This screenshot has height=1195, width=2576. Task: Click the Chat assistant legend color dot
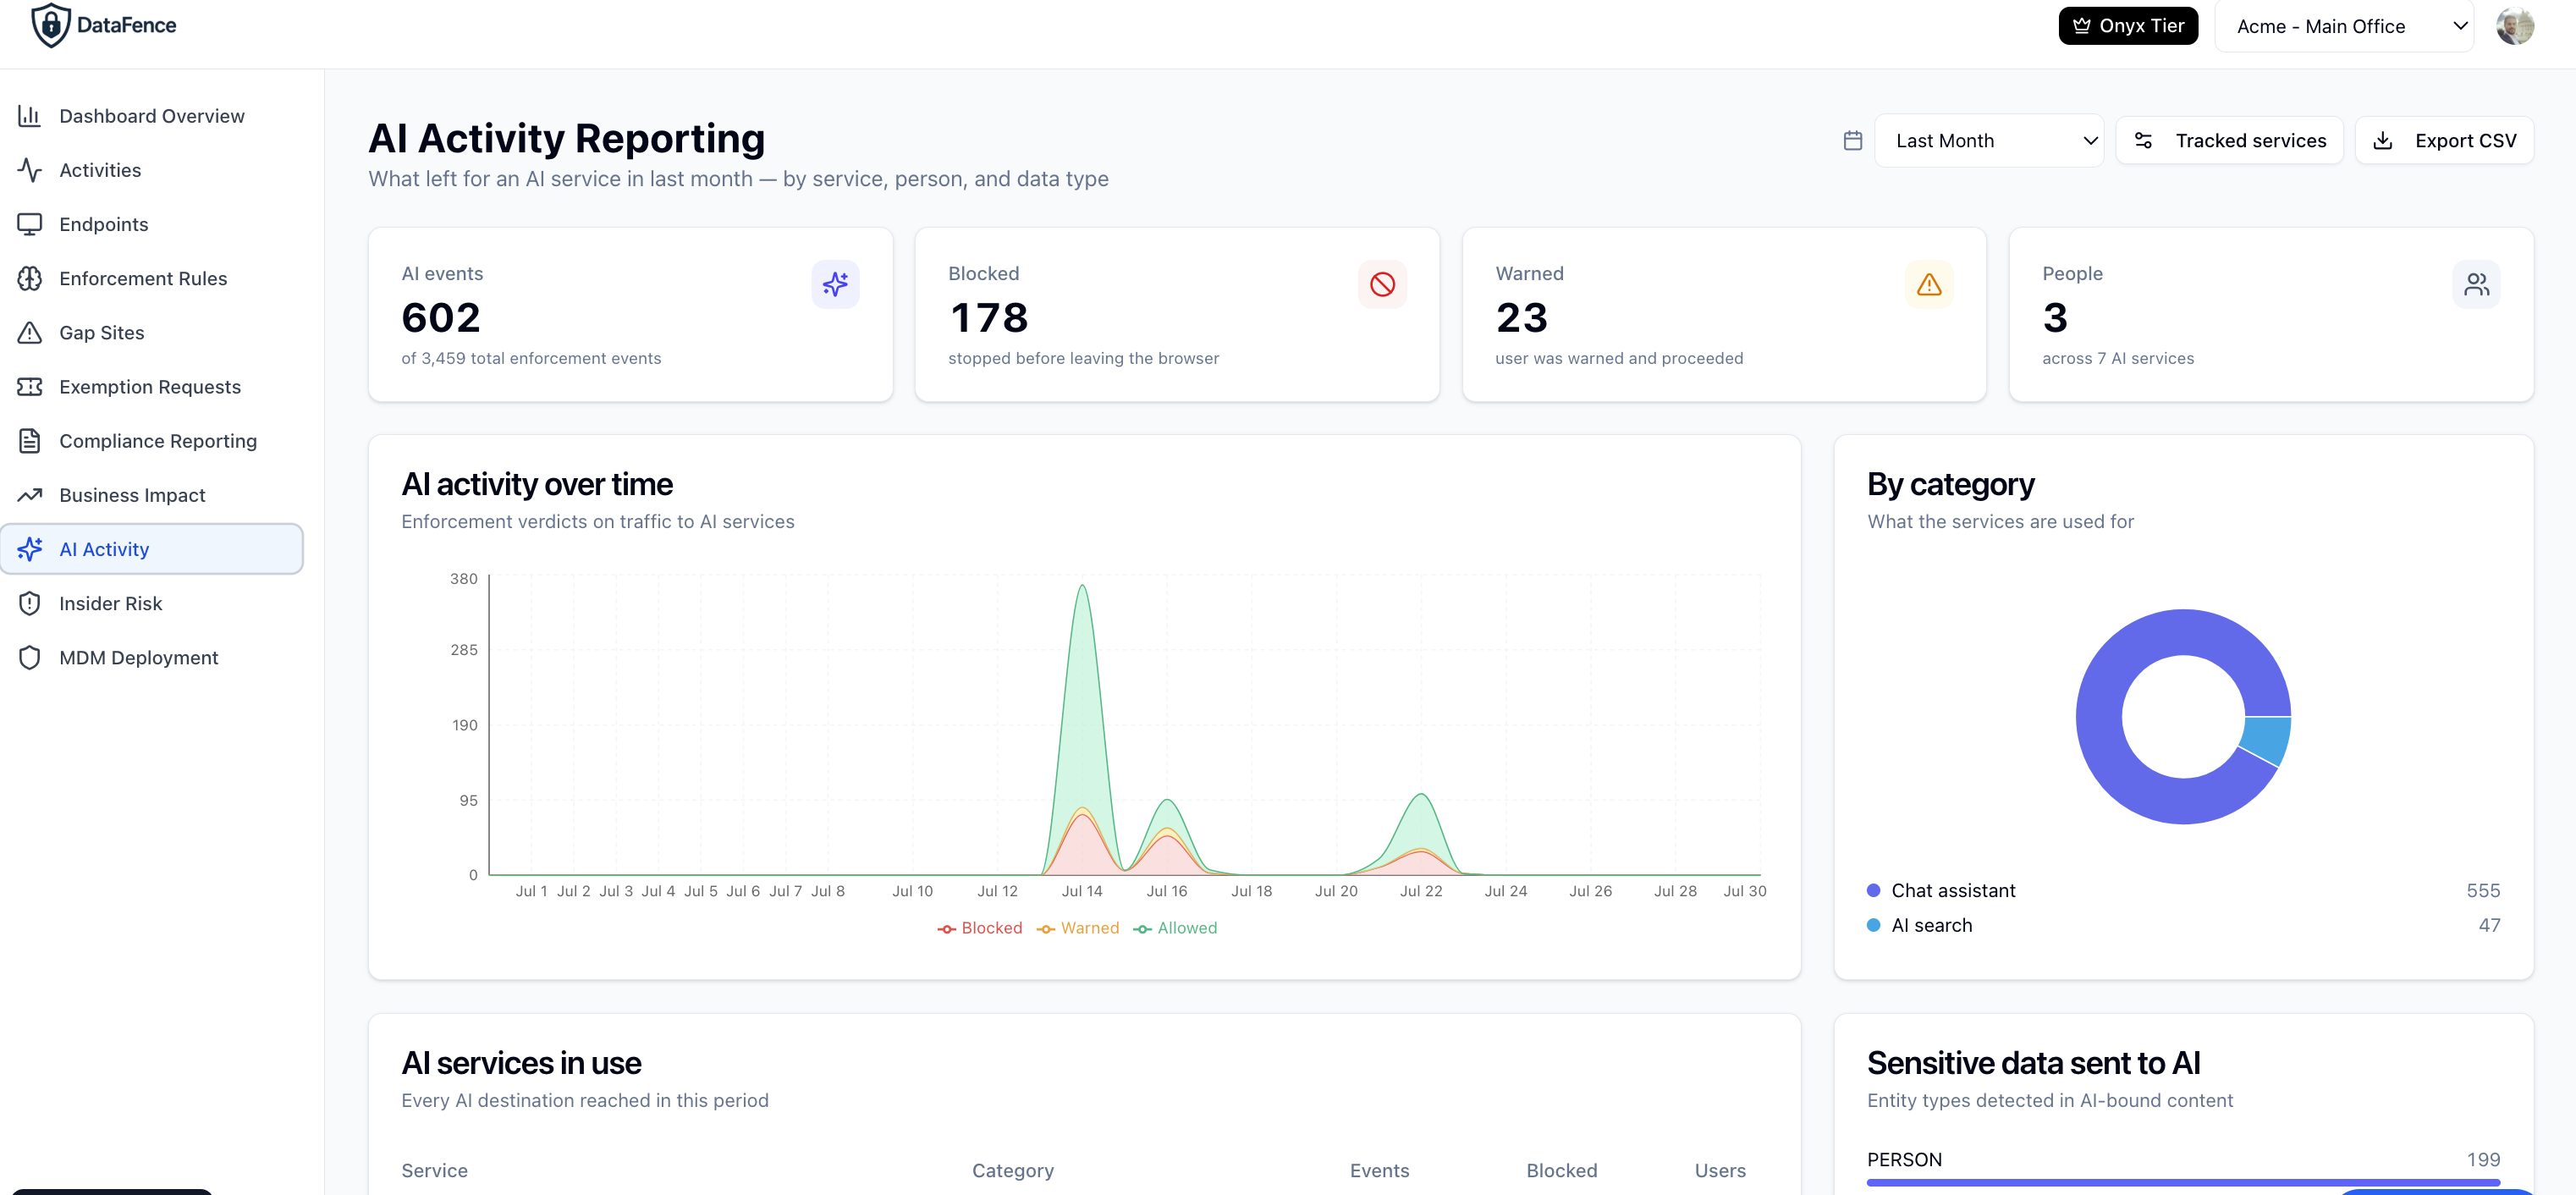coord(1873,890)
